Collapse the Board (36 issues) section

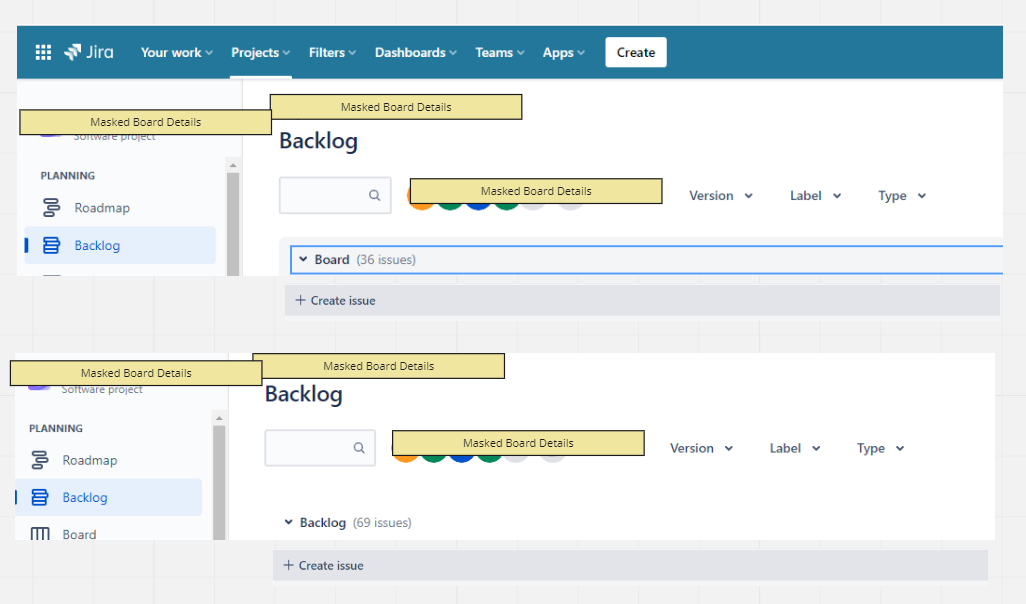[x=303, y=259]
